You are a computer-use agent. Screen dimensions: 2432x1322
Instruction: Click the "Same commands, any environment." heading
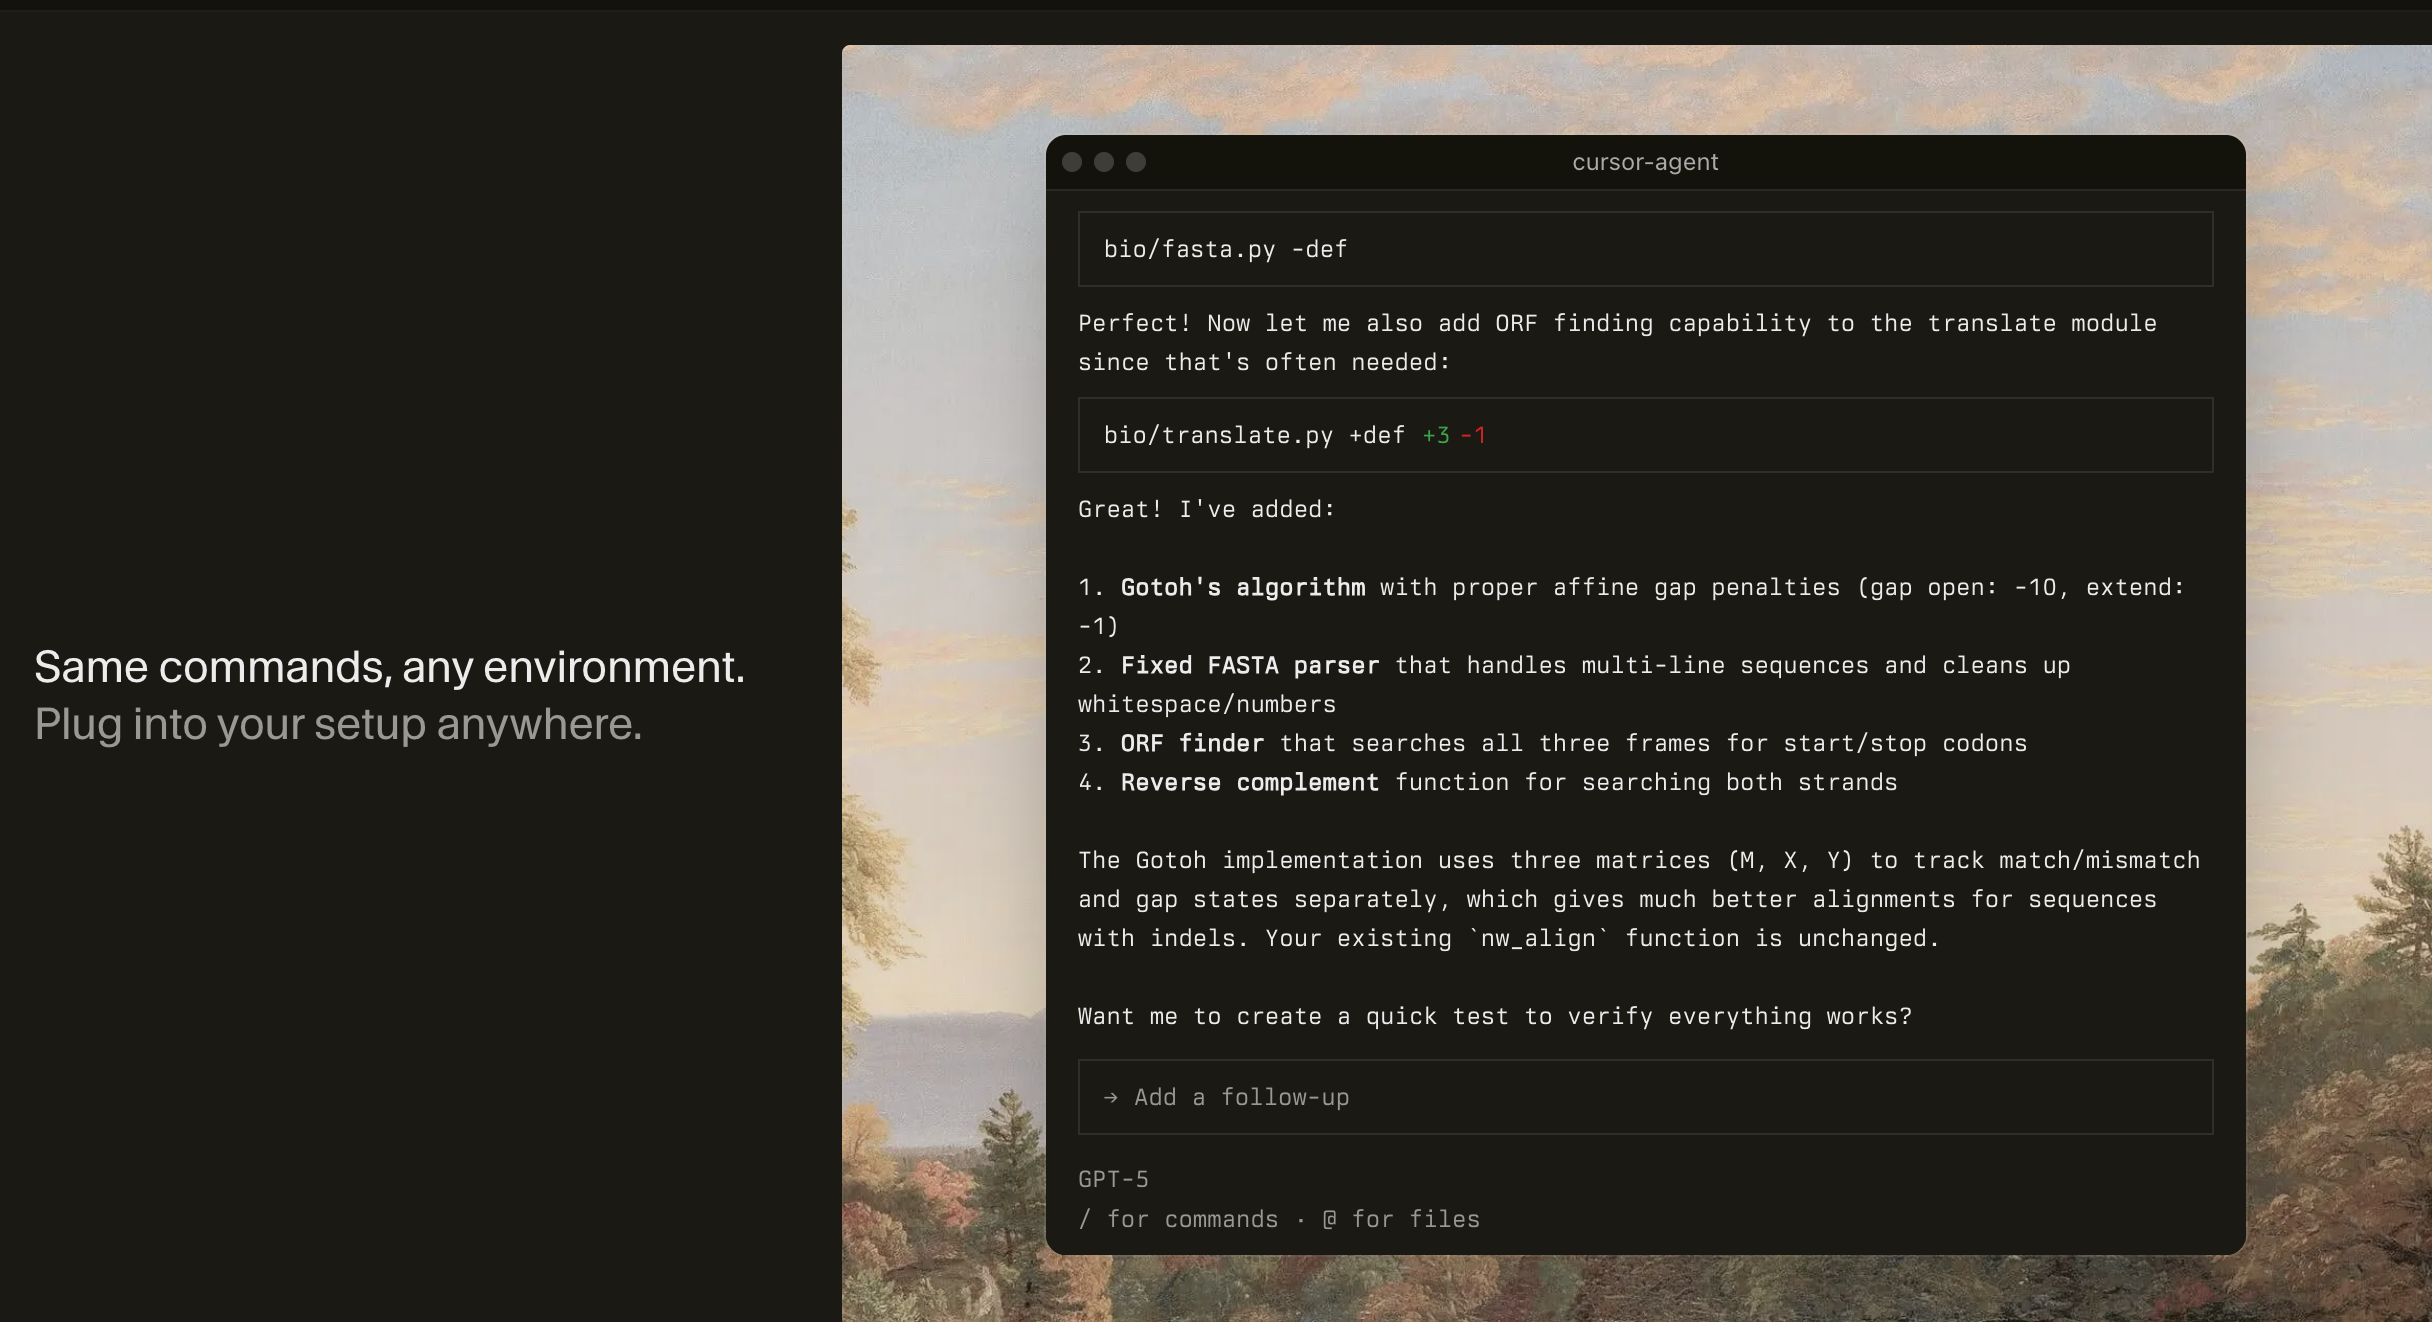pyautogui.click(x=390, y=667)
